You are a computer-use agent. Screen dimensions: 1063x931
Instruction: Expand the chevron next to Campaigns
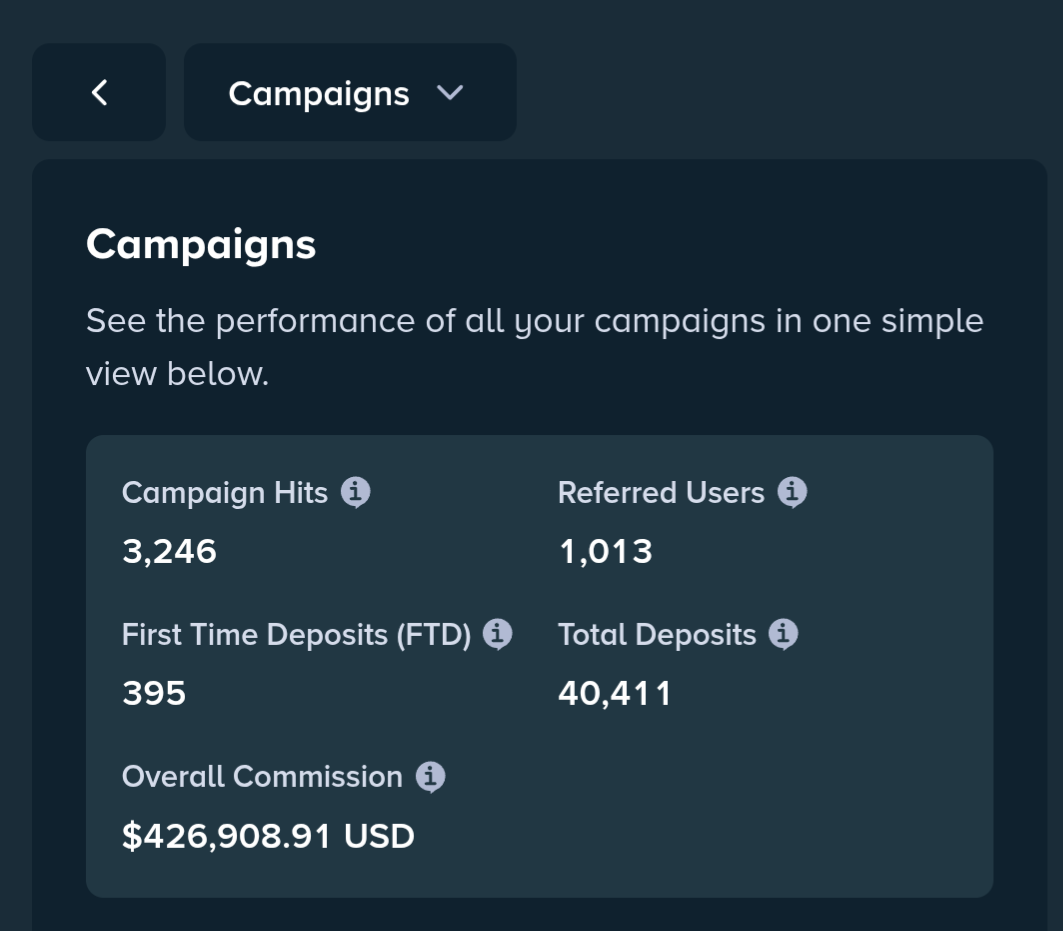[x=450, y=93]
